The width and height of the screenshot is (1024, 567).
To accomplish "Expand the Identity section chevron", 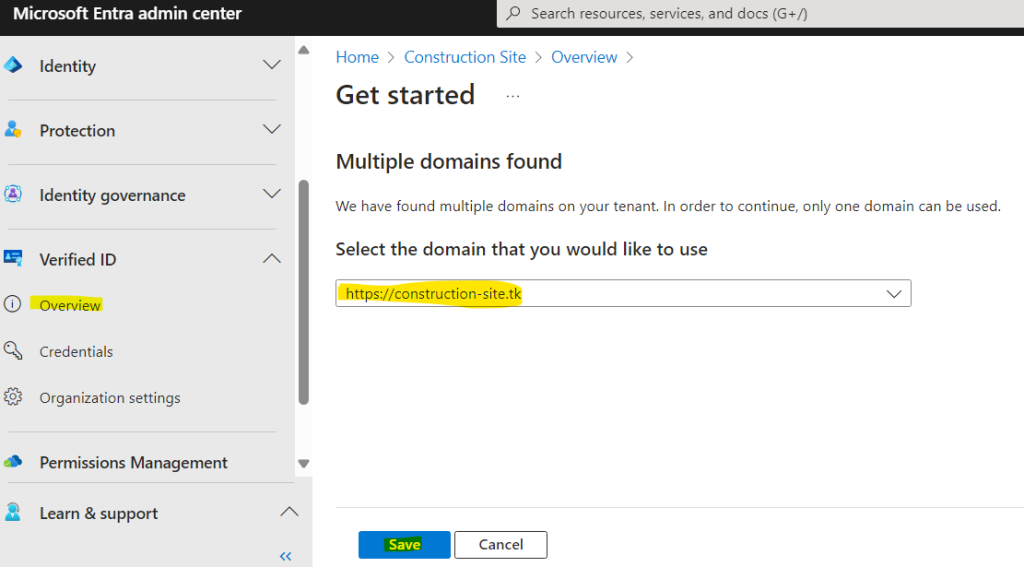I will click(272, 65).
